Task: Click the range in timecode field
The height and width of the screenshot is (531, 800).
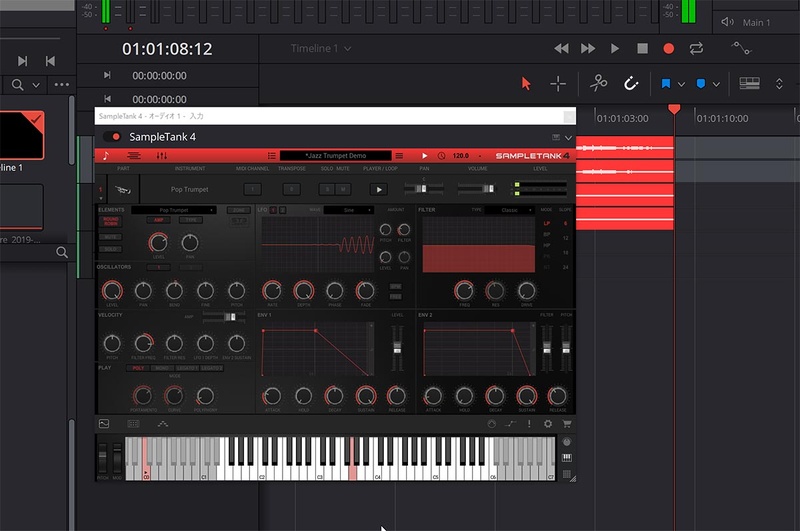Action: (x=159, y=75)
